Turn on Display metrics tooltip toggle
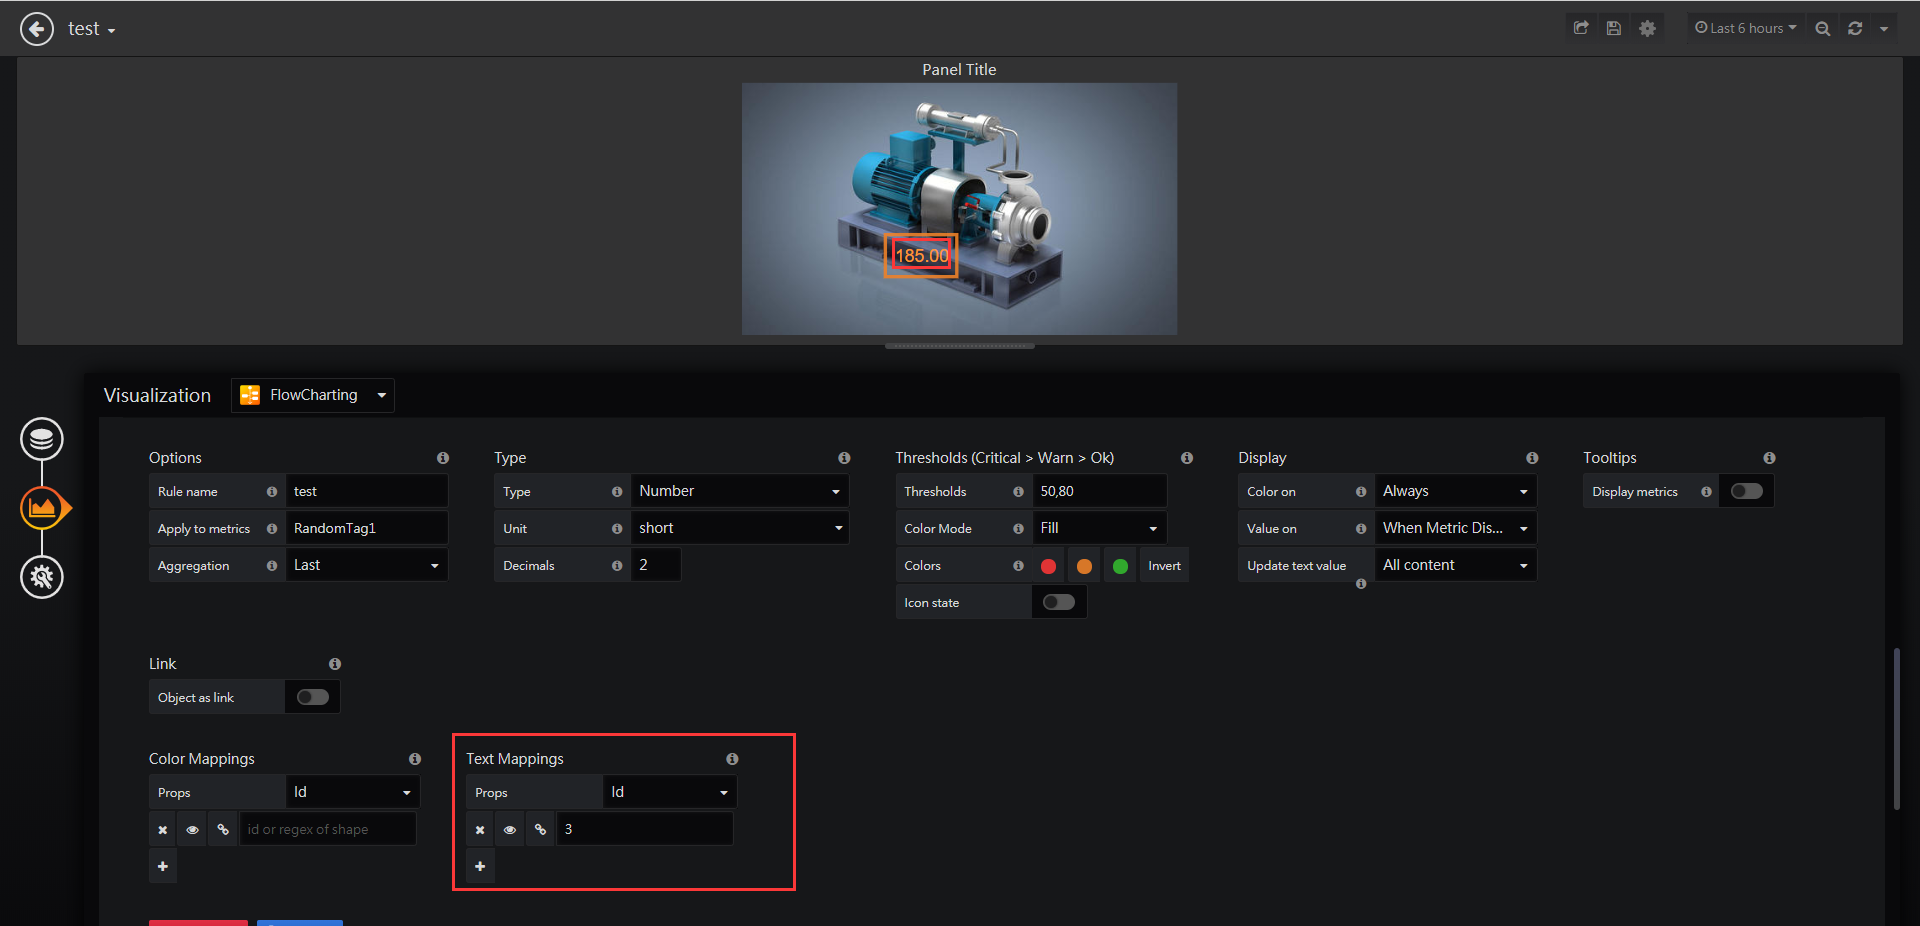Viewport: 1920px width, 926px height. click(1746, 491)
